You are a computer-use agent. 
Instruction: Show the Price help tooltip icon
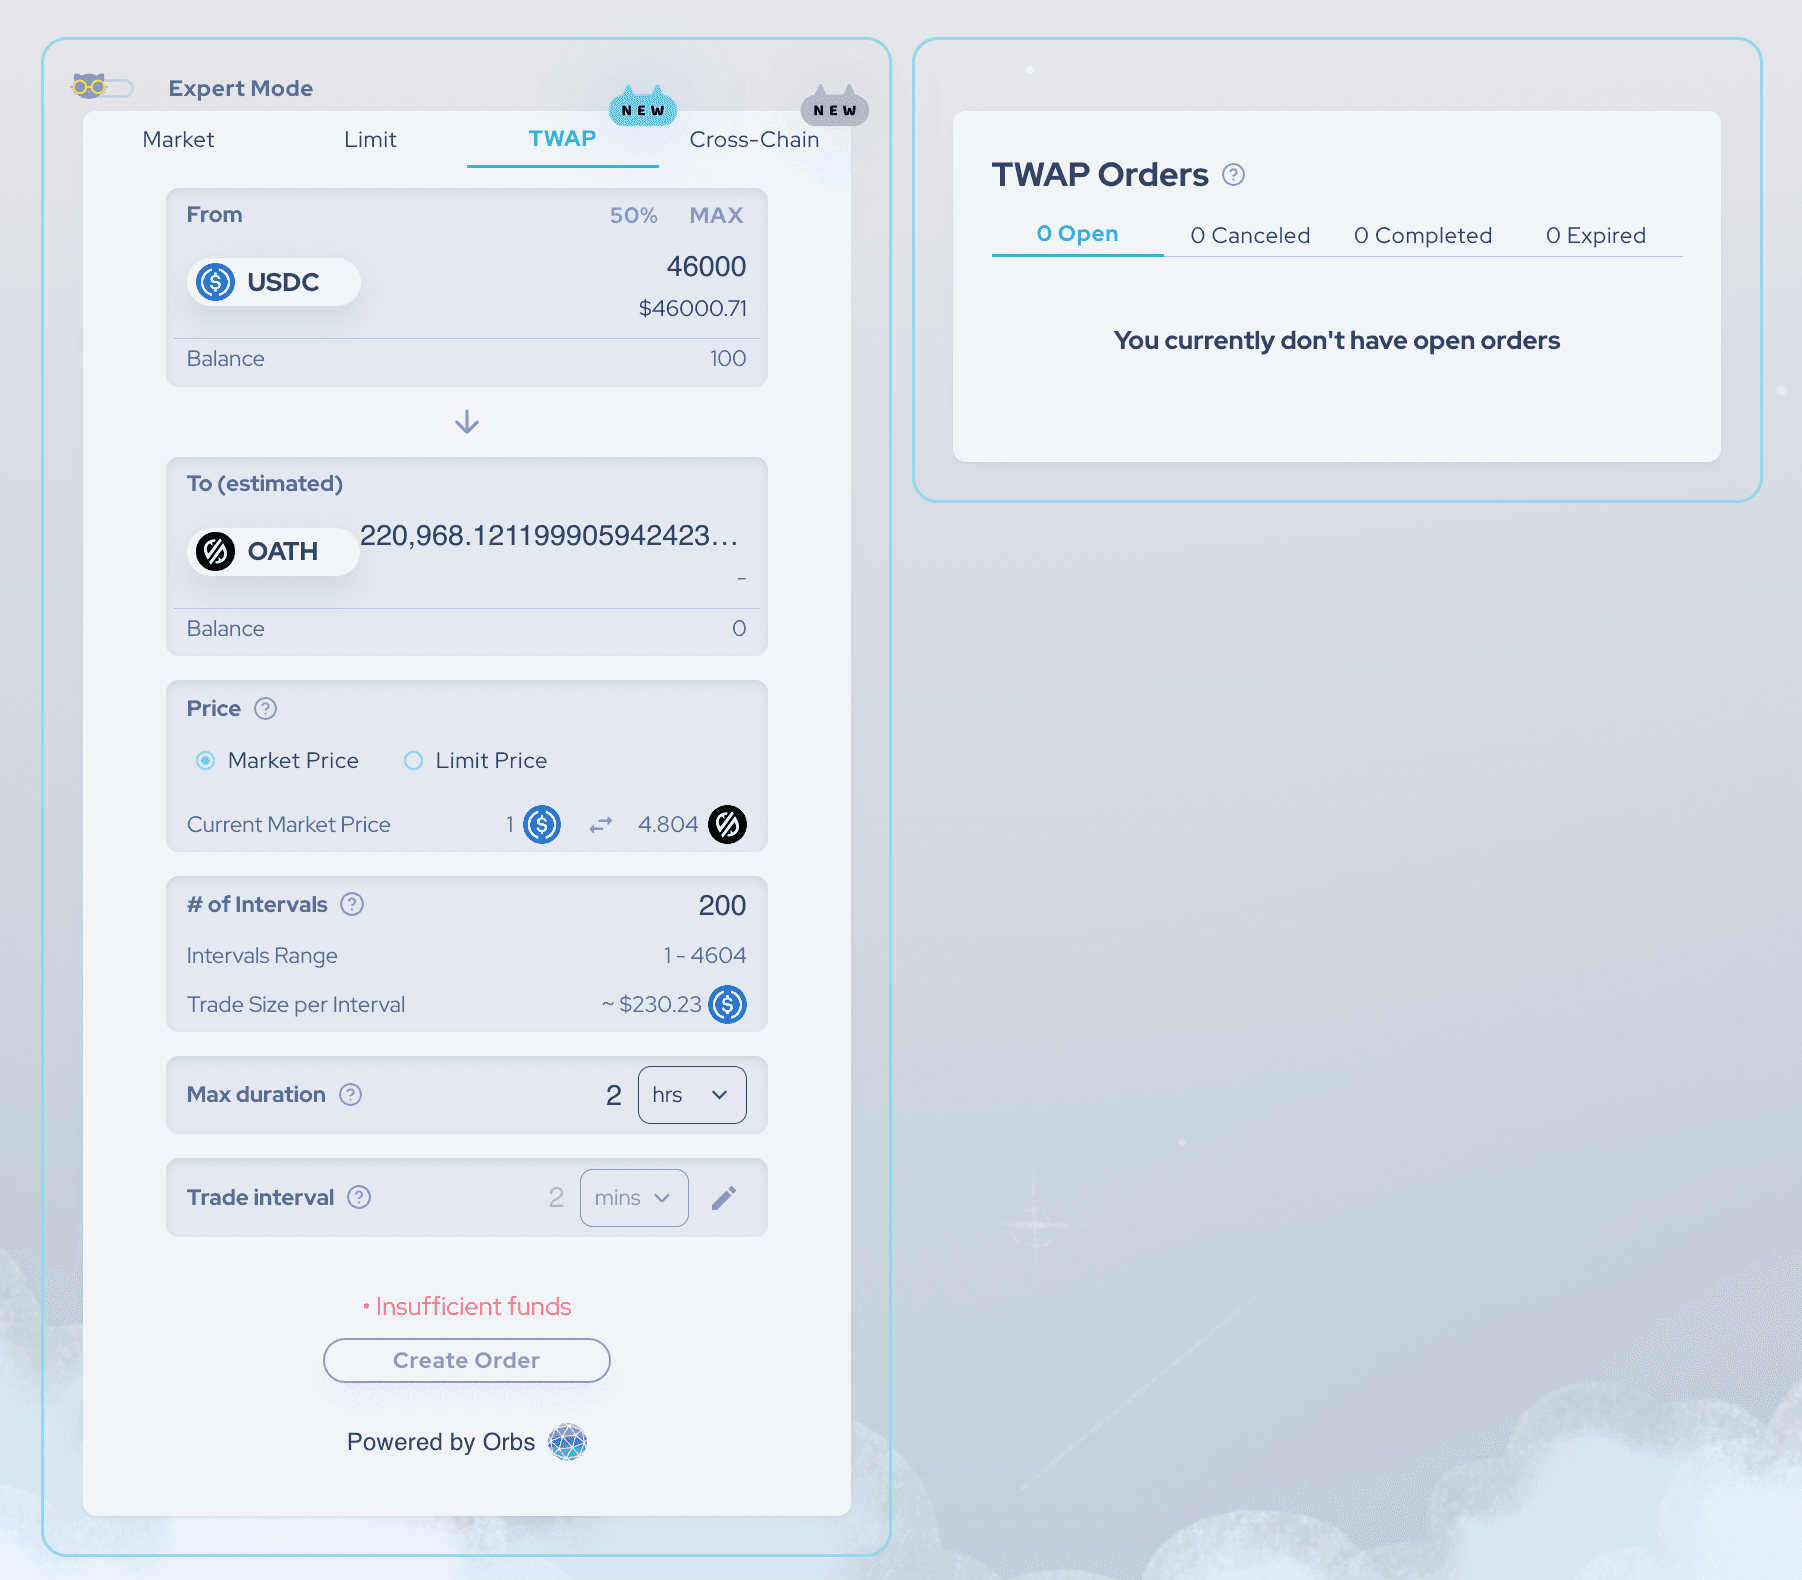click(x=265, y=709)
